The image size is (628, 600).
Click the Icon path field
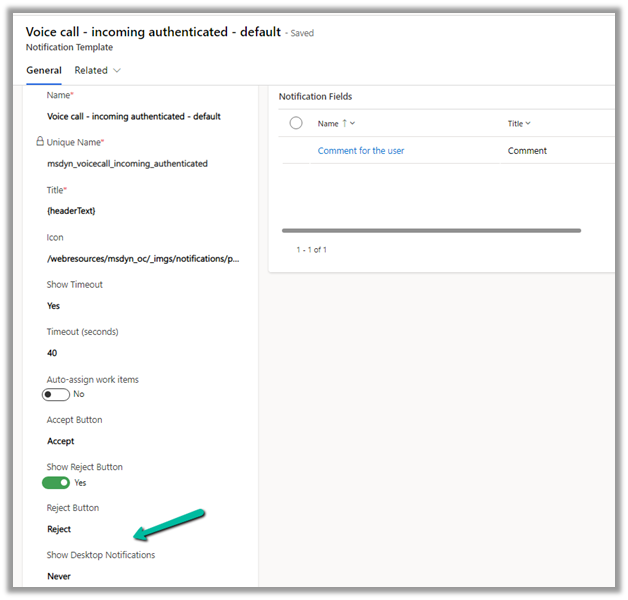(x=142, y=258)
